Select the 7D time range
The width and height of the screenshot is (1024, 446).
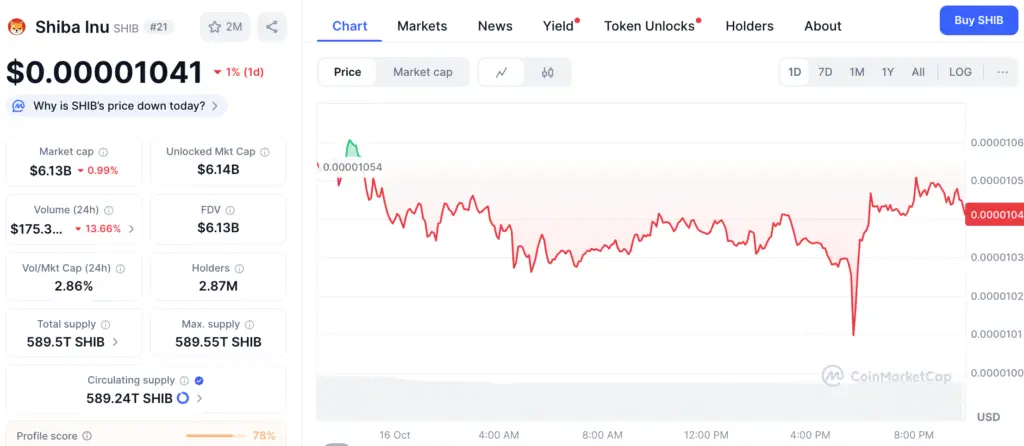825,72
